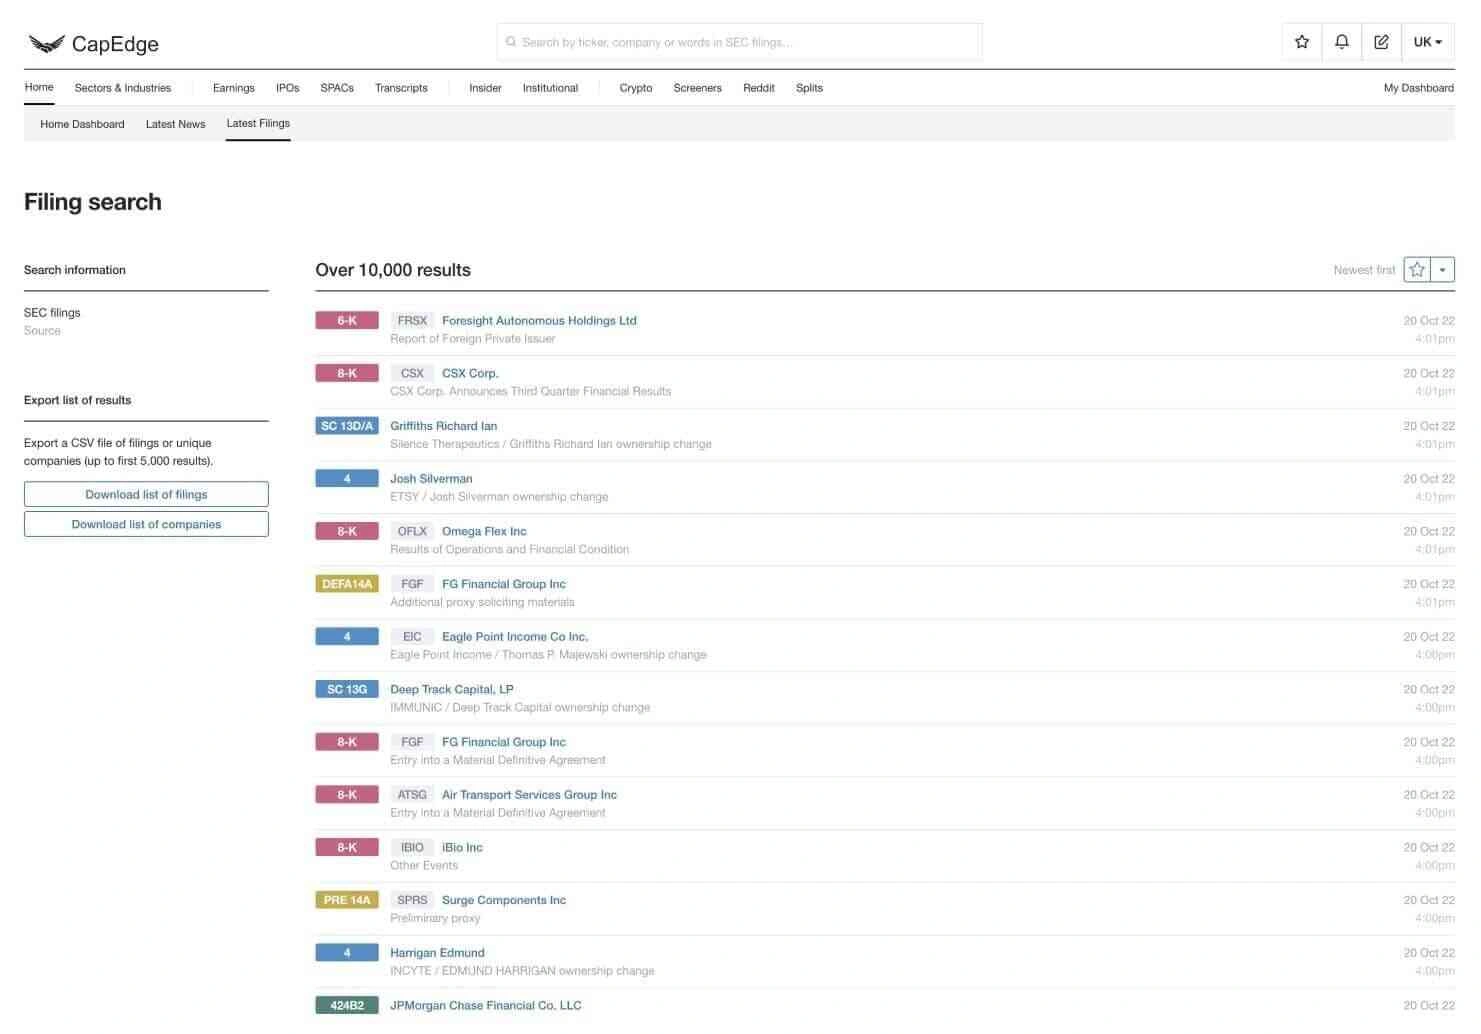Go to the Screeners menu item
The width and height of the screenshot is (1481, 1034).
697,88
